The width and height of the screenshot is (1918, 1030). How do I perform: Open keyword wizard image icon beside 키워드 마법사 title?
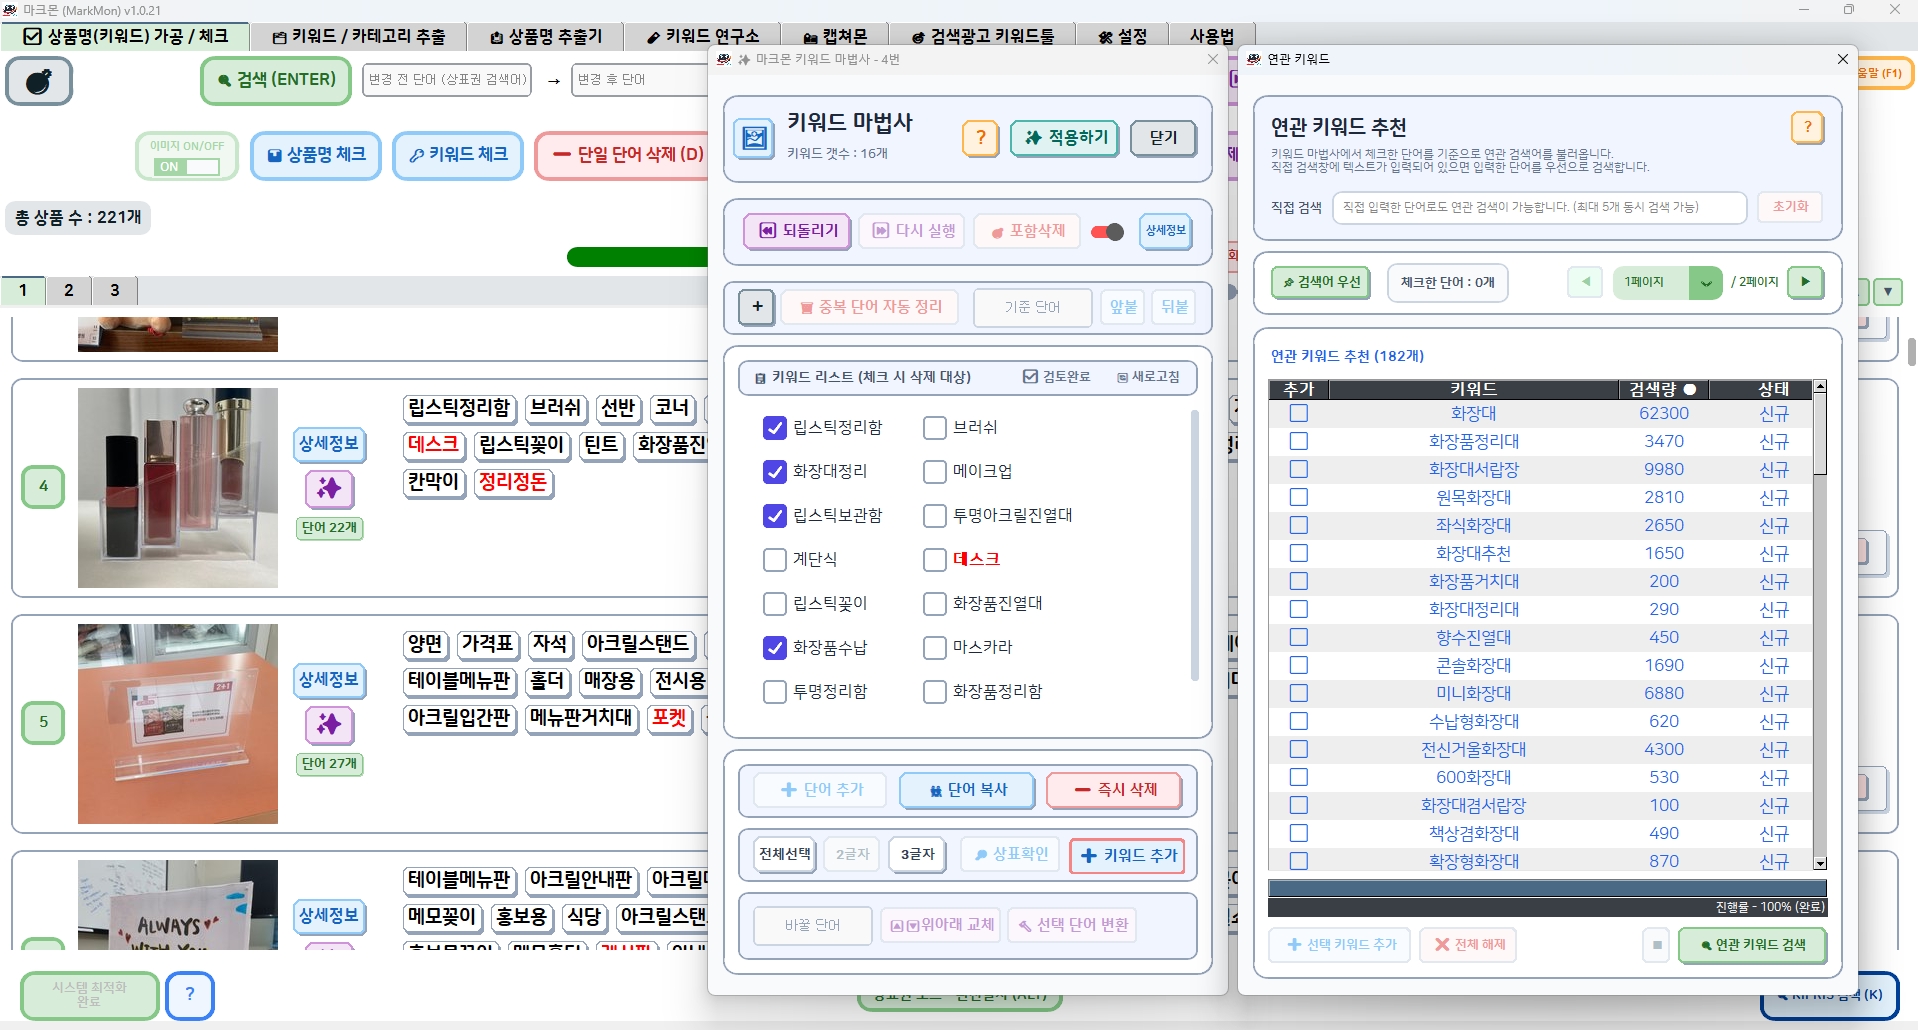755,138
